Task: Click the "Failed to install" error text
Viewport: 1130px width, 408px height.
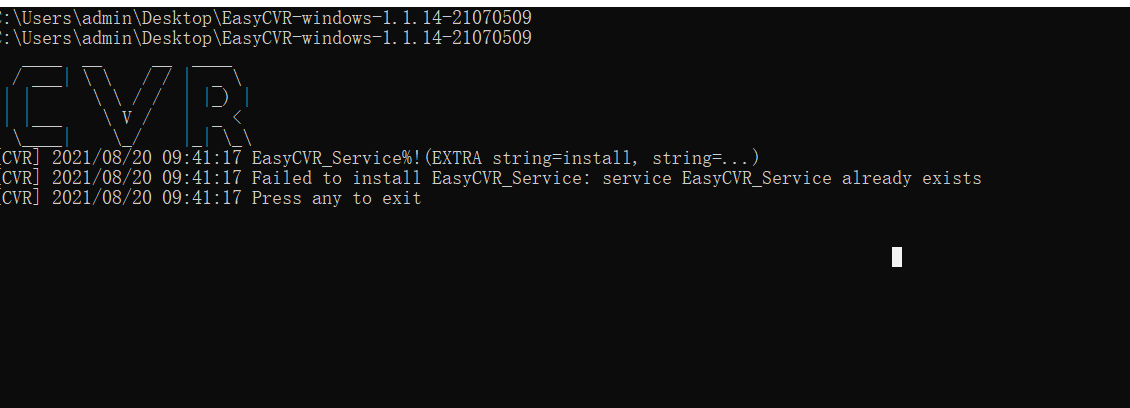Action: (336, 179)
